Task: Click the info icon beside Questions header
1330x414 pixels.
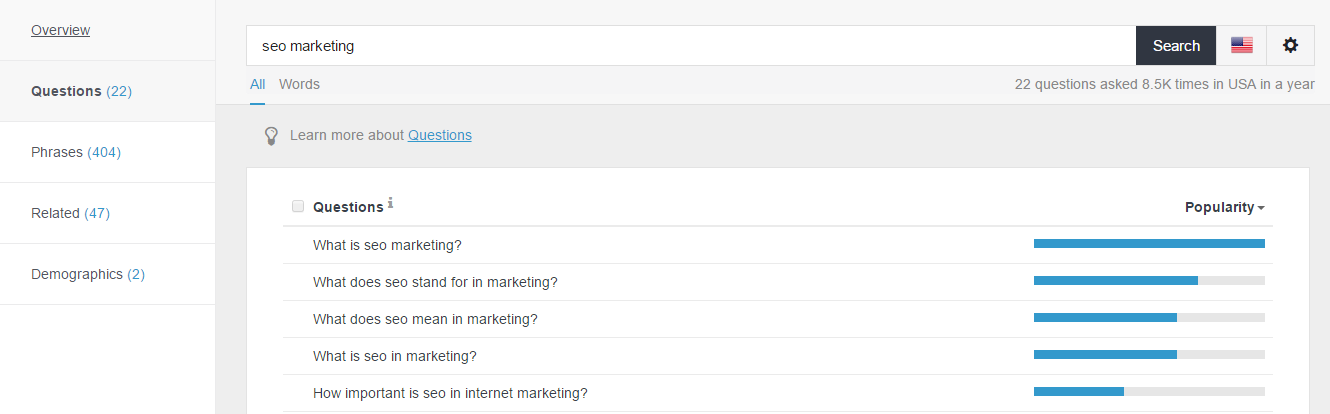Action: click(x=390, y=204)
